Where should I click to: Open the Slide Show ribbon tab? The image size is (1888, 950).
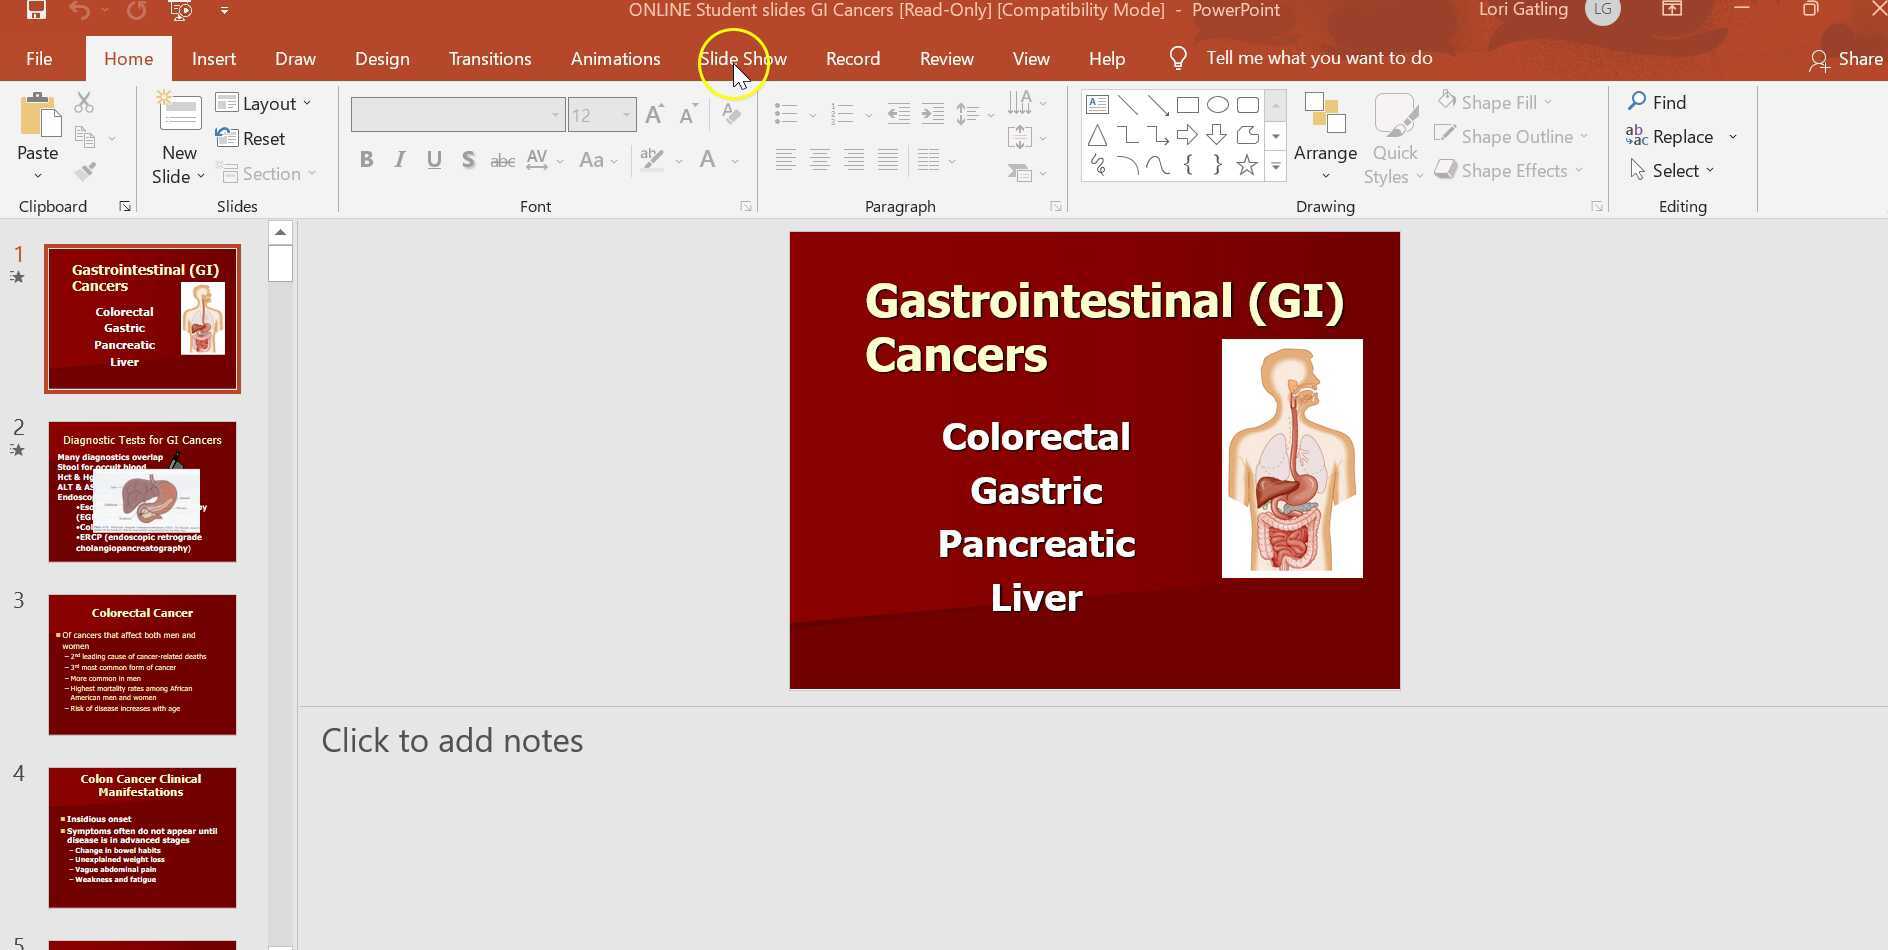coord(744,58)
